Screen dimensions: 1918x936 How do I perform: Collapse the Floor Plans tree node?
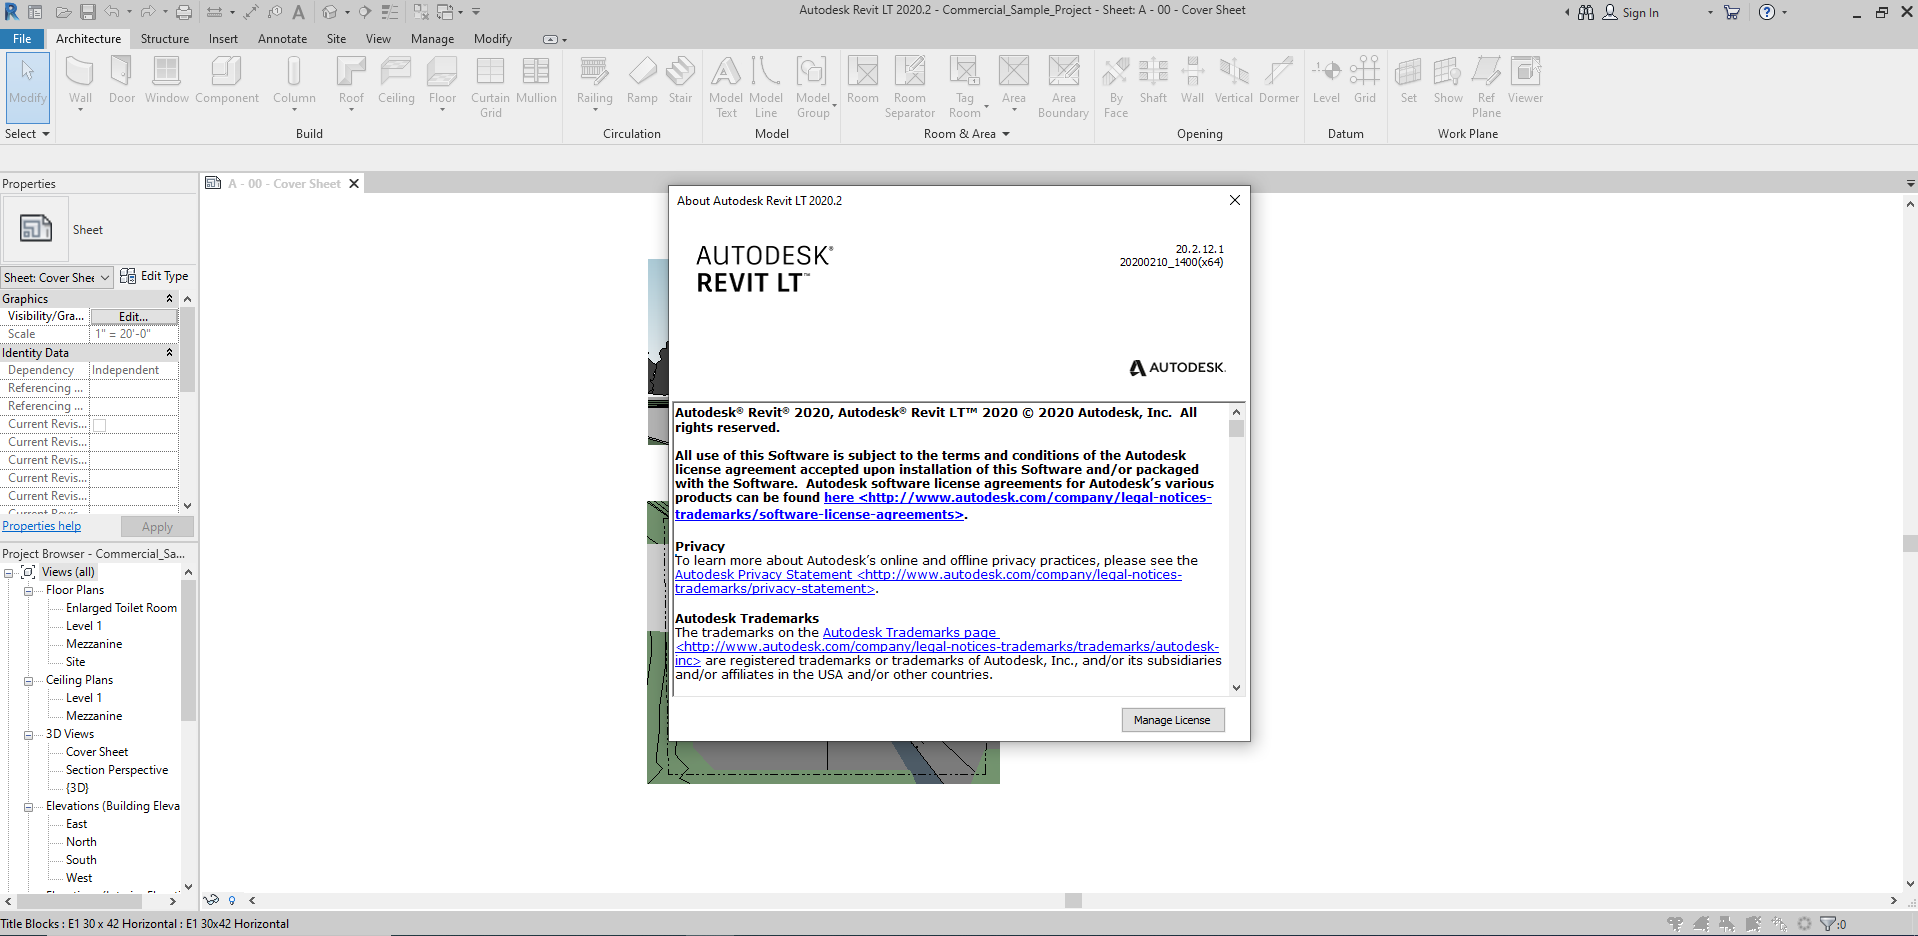tap(28, 591)
